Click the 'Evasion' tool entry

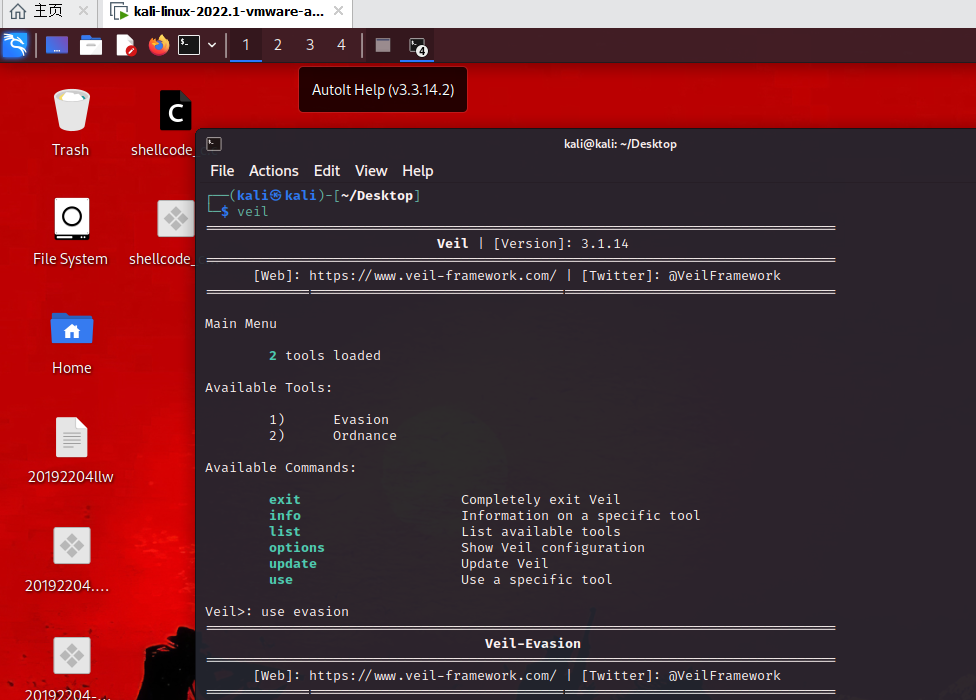361,419
